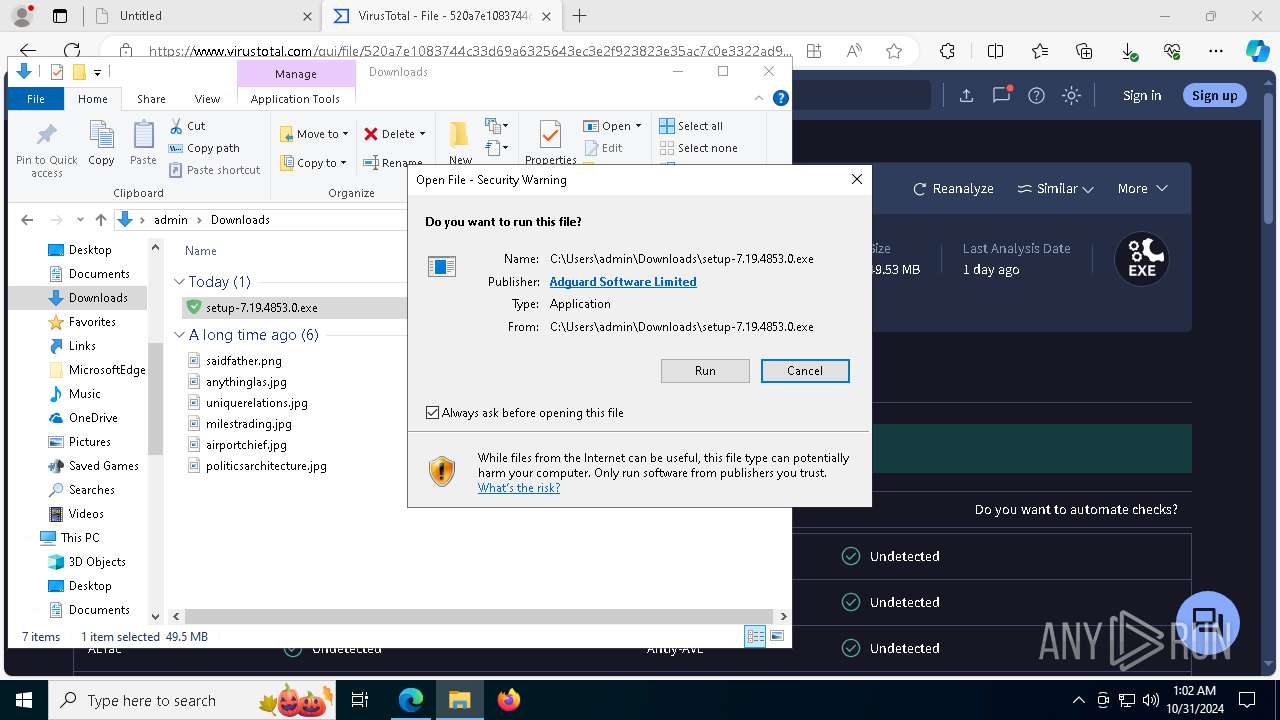Screen dimensions: 1280x720
Task: Switch to large icons view icon
Action: pos(777,636)
